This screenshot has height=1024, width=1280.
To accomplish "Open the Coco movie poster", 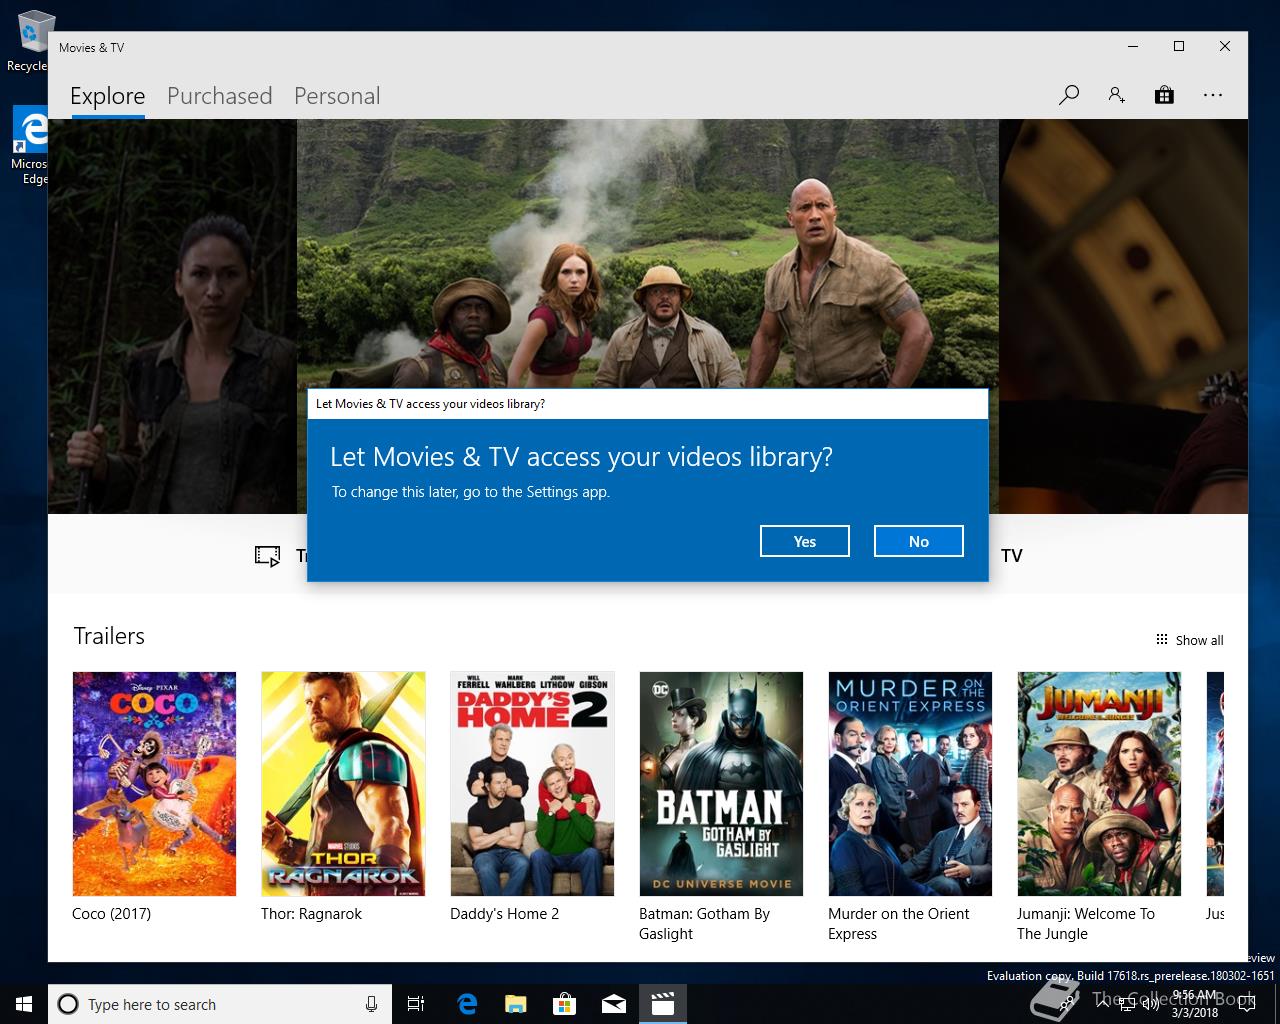I will [x=154, y=784].
